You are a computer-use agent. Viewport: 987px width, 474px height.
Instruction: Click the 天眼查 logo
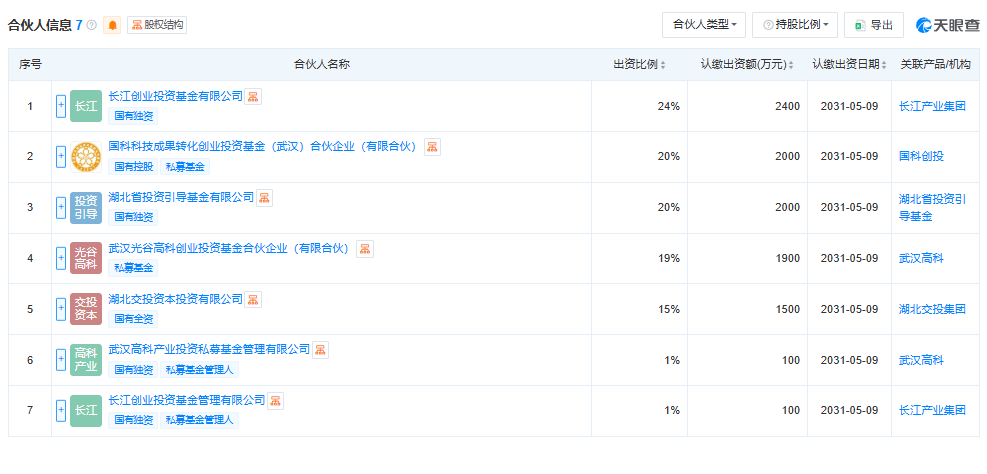click(948, 25)
